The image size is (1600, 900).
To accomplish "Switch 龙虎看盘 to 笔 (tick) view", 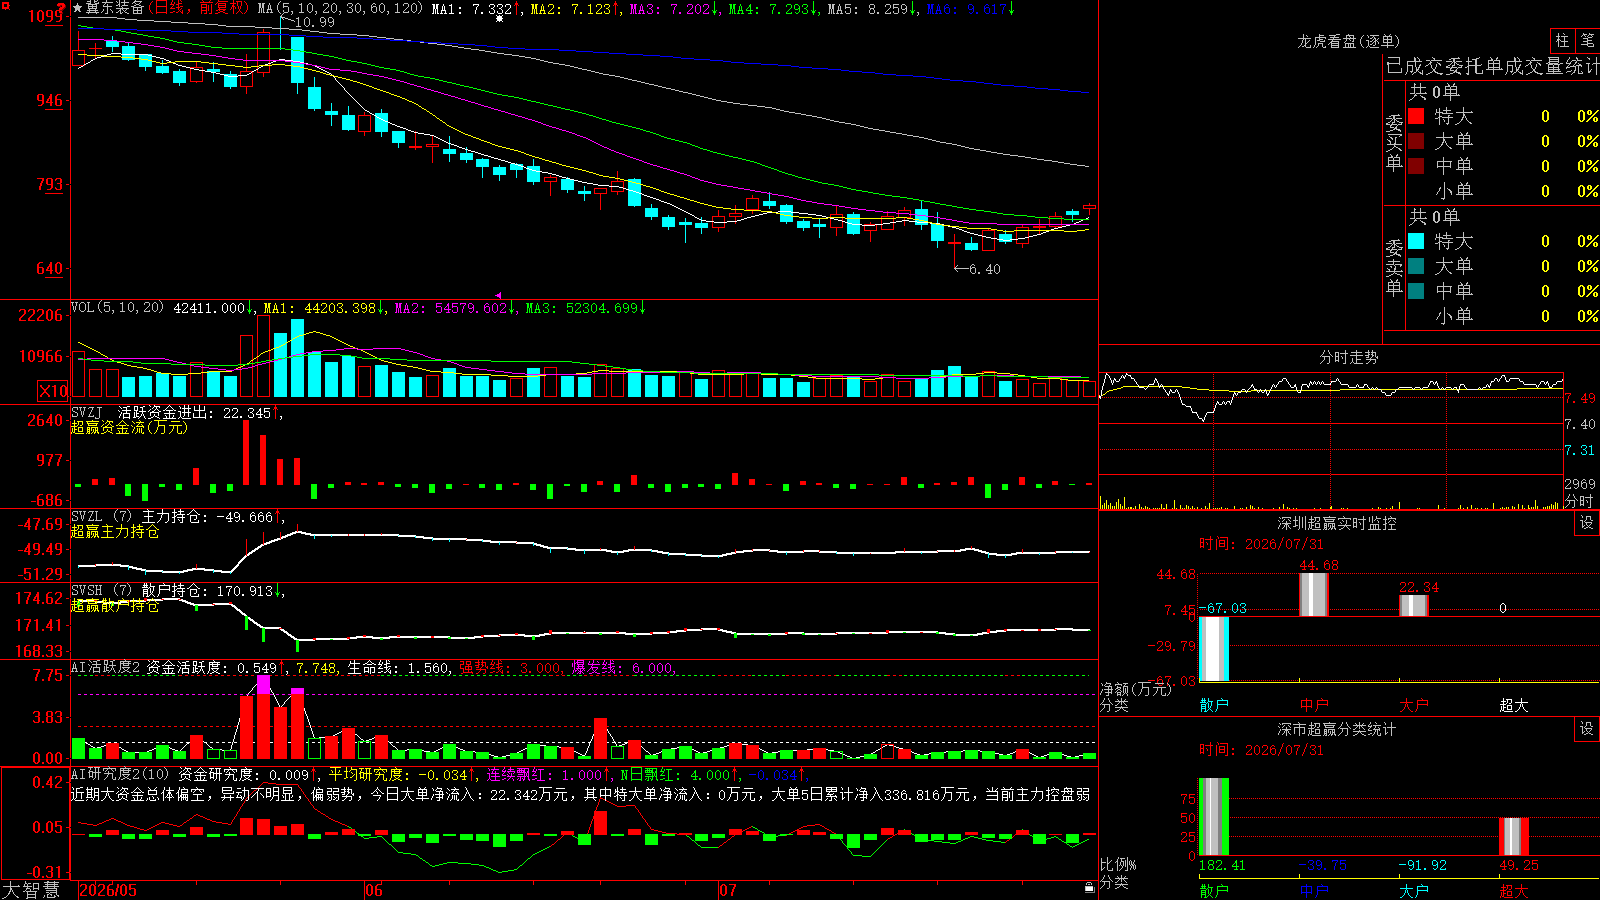I will (x=1587, y=40).
